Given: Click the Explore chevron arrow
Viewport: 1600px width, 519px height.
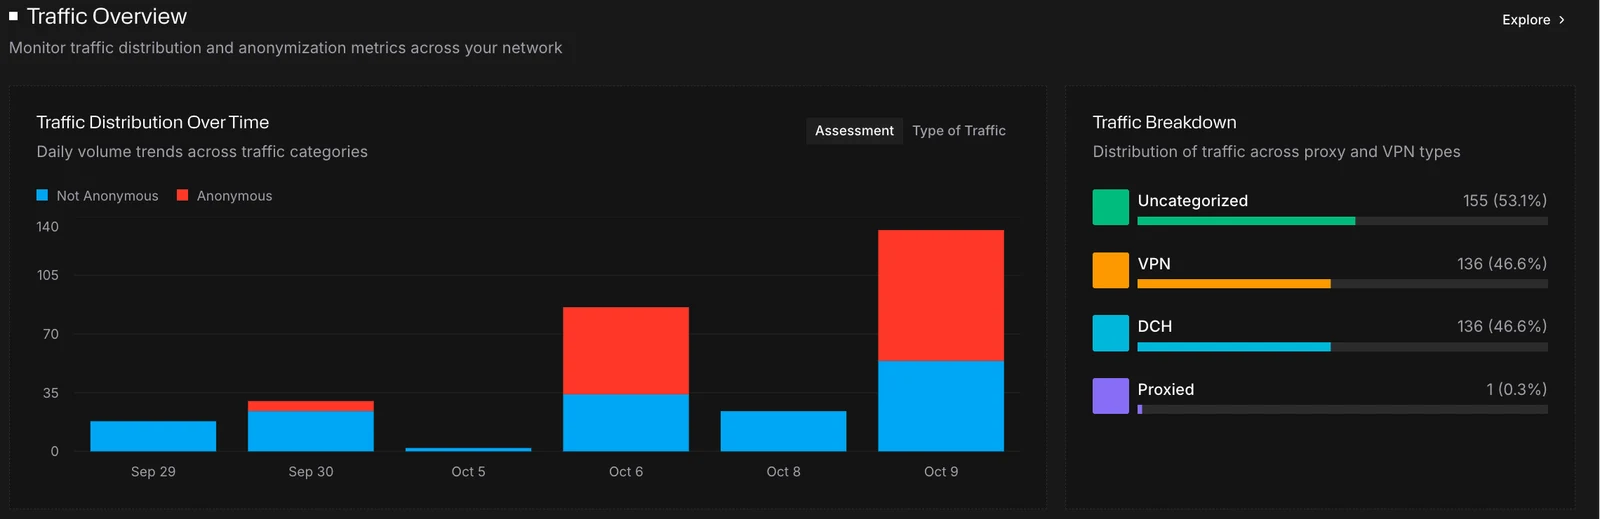Looking at the screenshot, I should pos(1561,19).
